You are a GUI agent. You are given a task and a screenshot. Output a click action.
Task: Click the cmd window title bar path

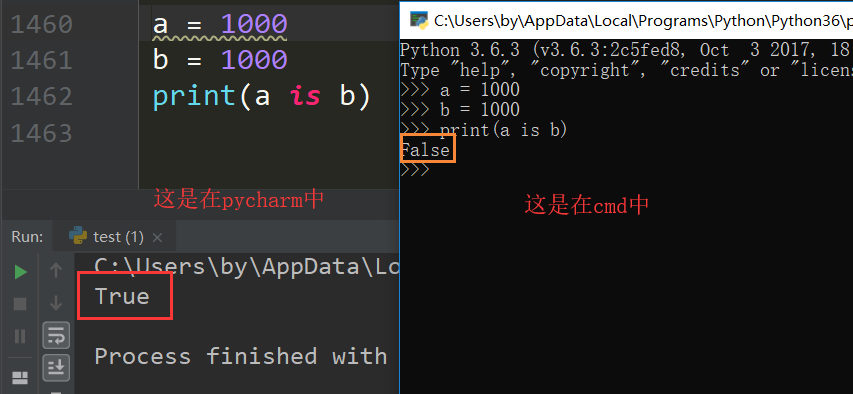pos(643,20)
